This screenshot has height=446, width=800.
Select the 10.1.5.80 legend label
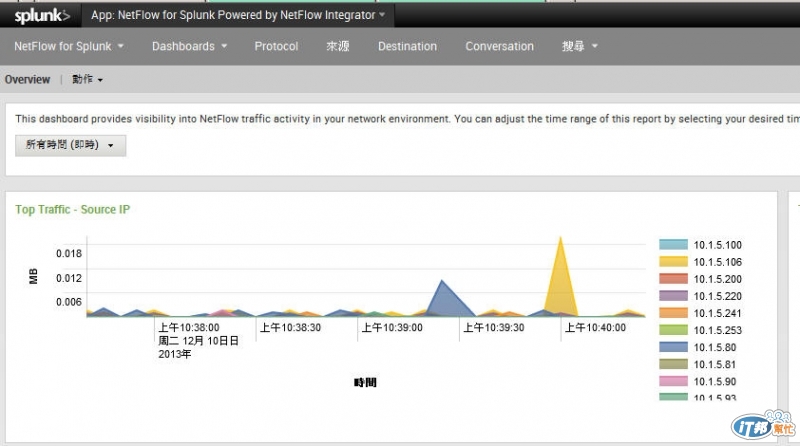pos(715,348)
